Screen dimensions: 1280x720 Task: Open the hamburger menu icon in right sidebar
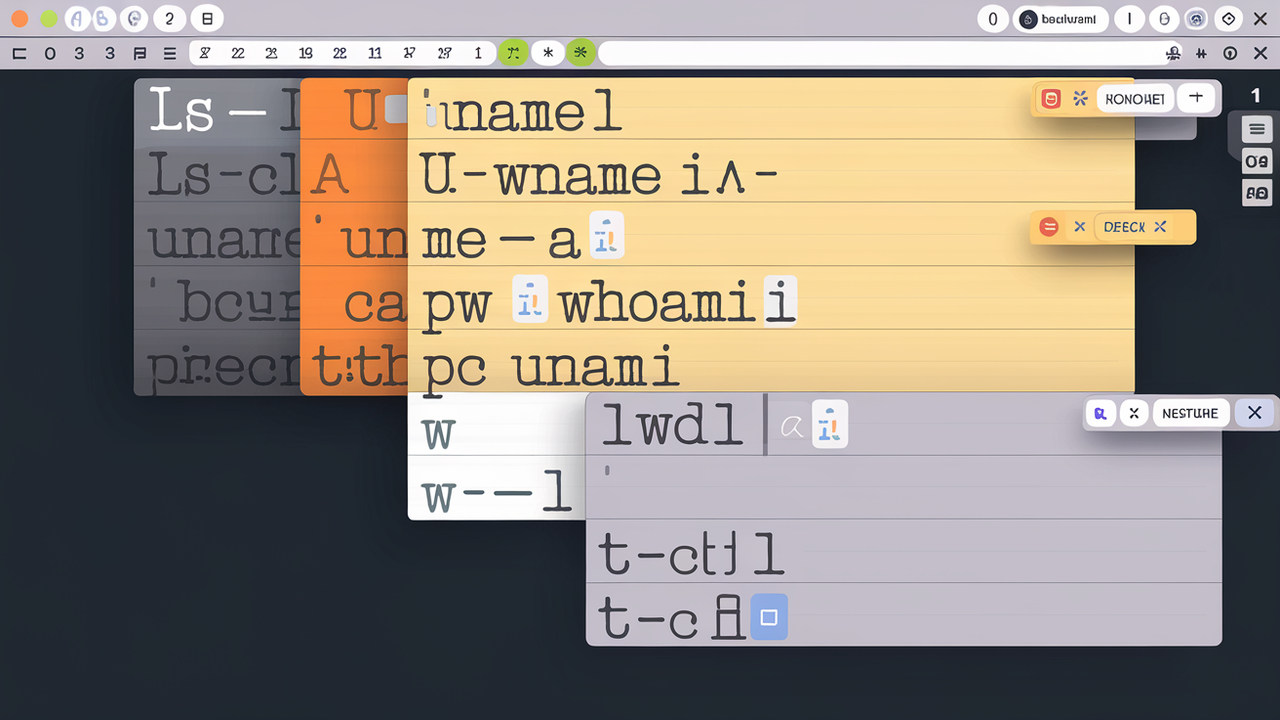click(x=1256, y=129)
